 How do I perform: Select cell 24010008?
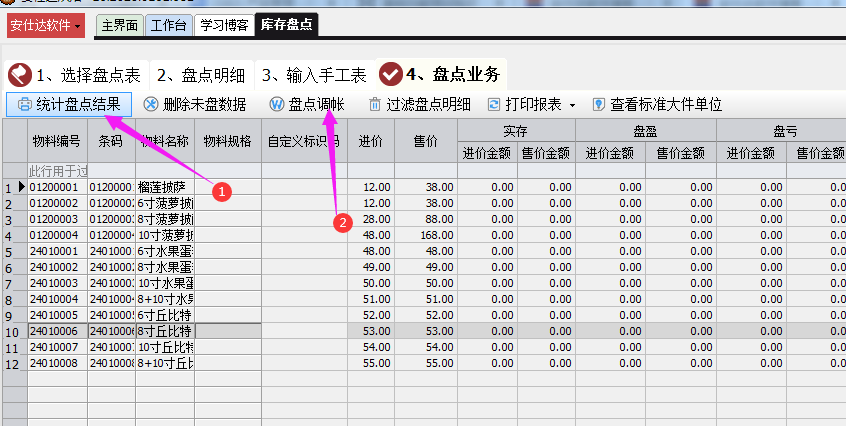click(x=57, y=363)
